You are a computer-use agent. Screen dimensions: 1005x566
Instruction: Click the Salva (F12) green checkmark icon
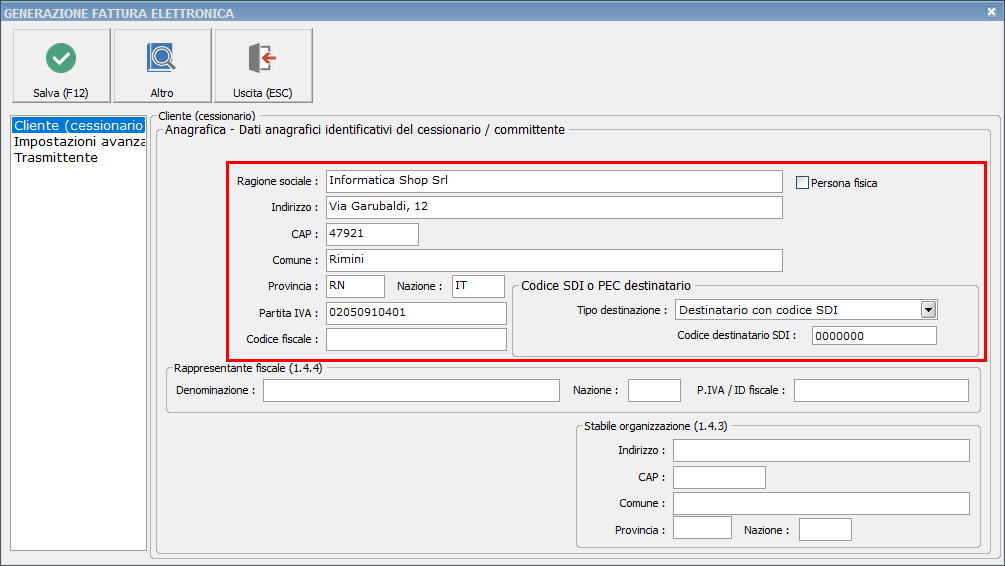pos(61,58)
